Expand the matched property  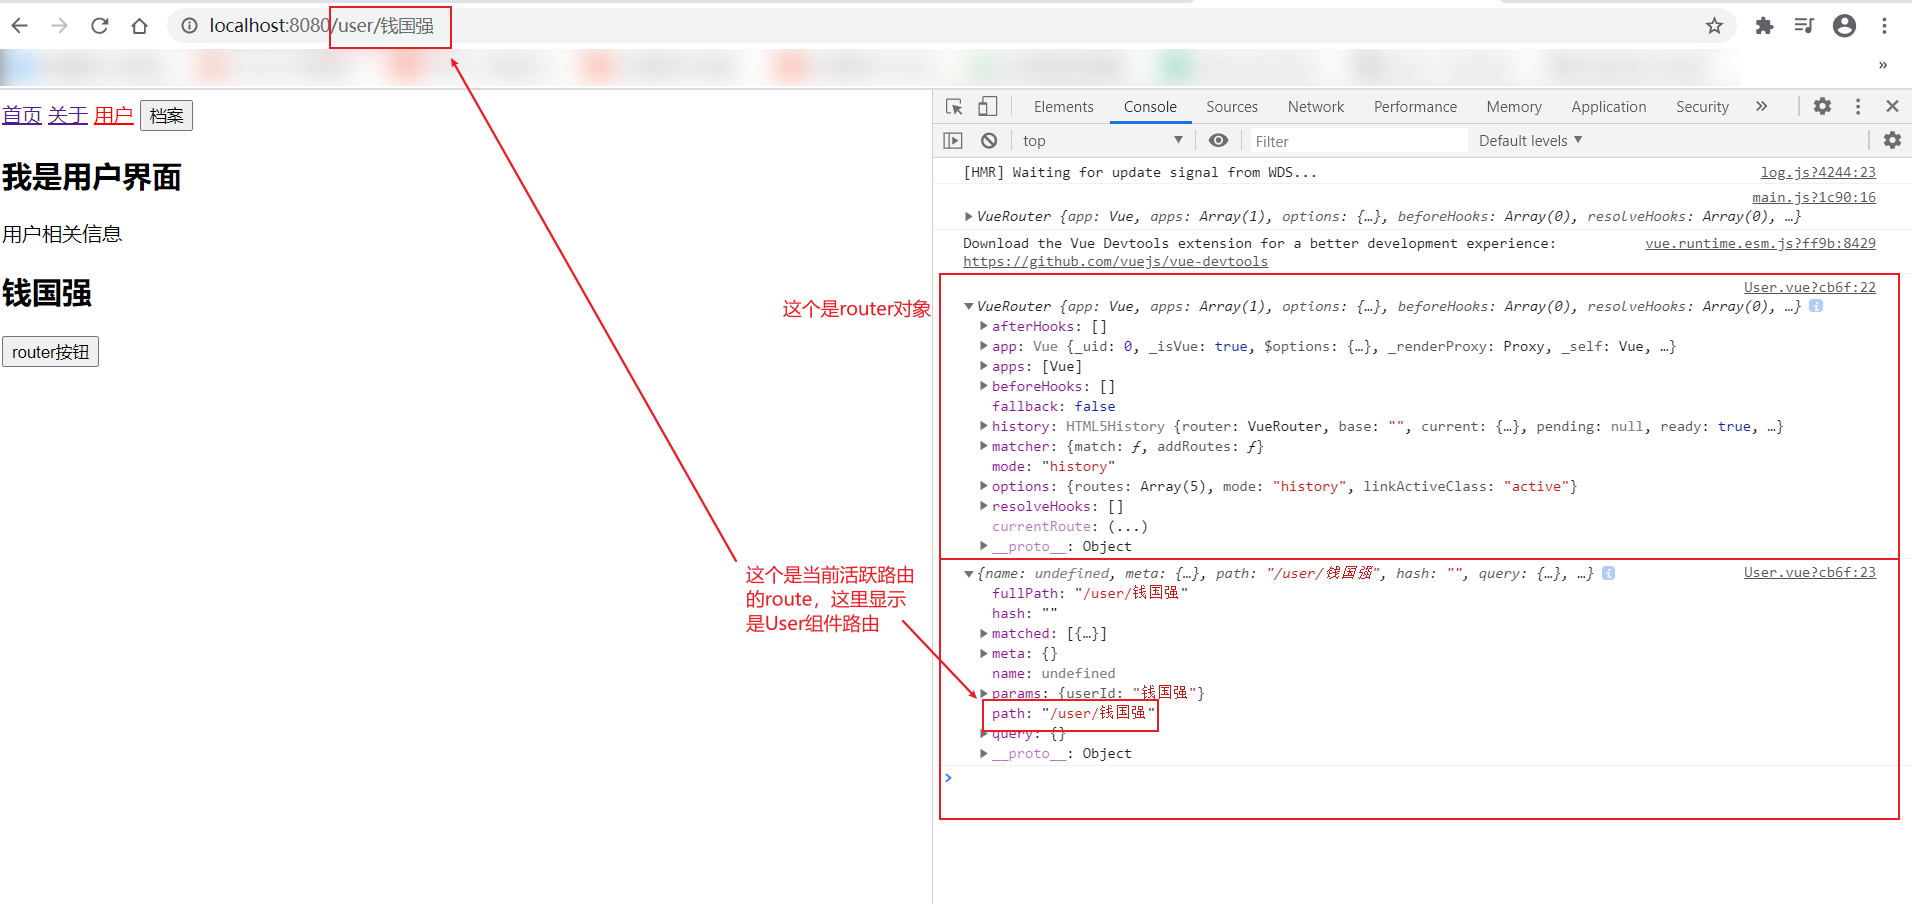(x=984, y=633)
